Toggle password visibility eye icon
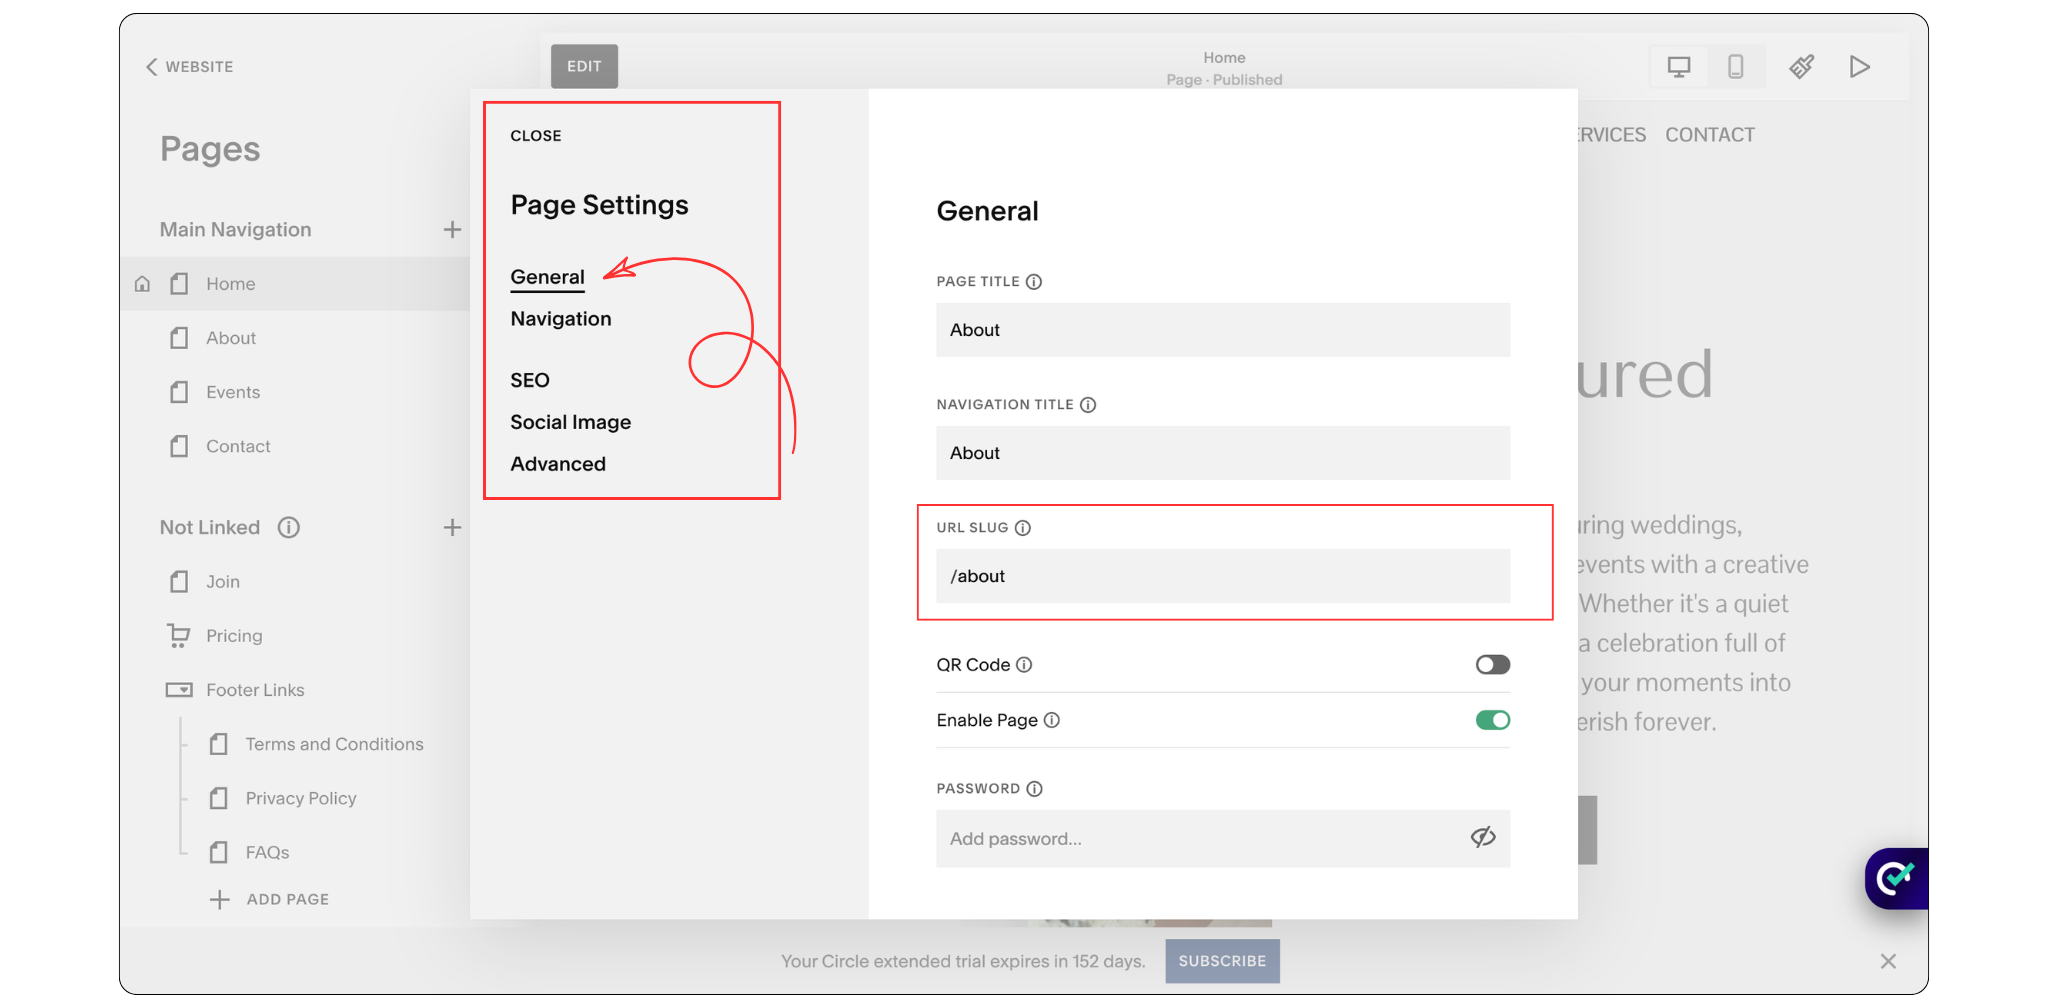The height and width of the screenshot is (1008, 2048). tap(1483, 837)
